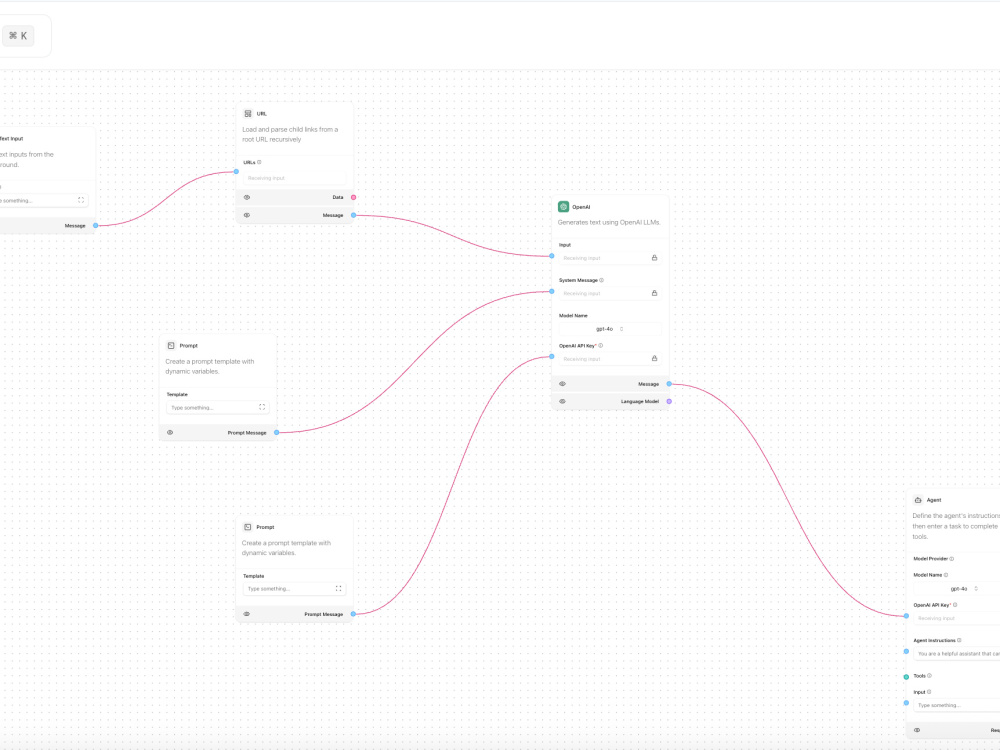Open expand icon in Template field feeding API Key
Viewport: 1000px width, 750px height.
click(x=339, y=589)
